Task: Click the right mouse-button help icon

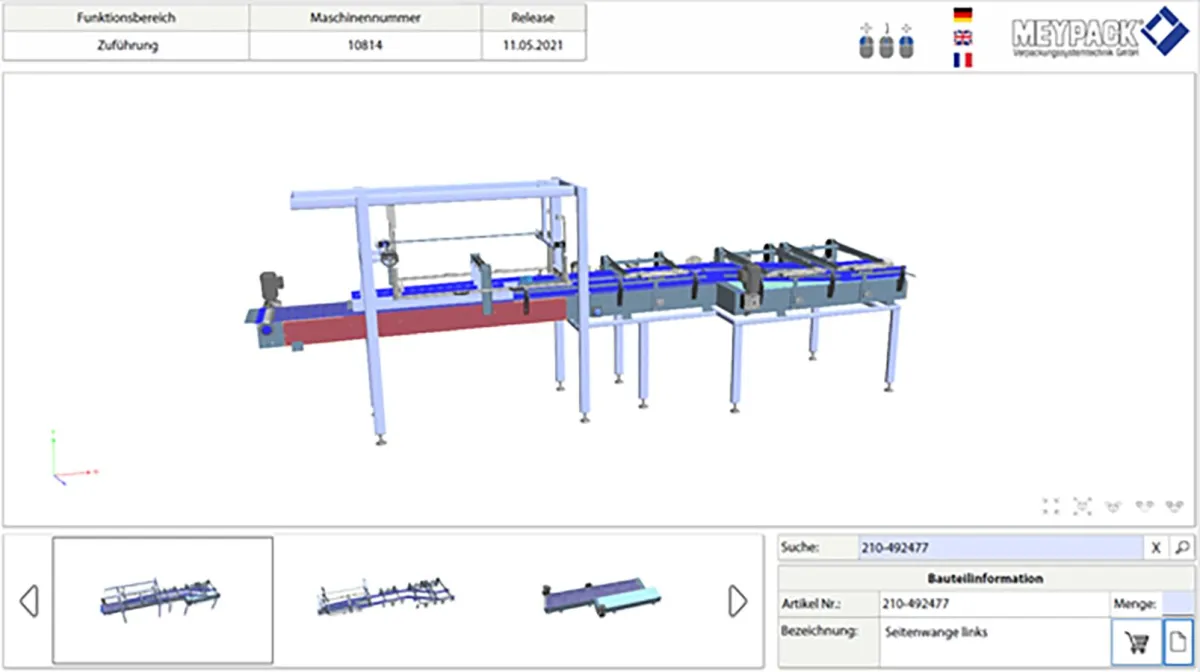Action: (906, 45)
